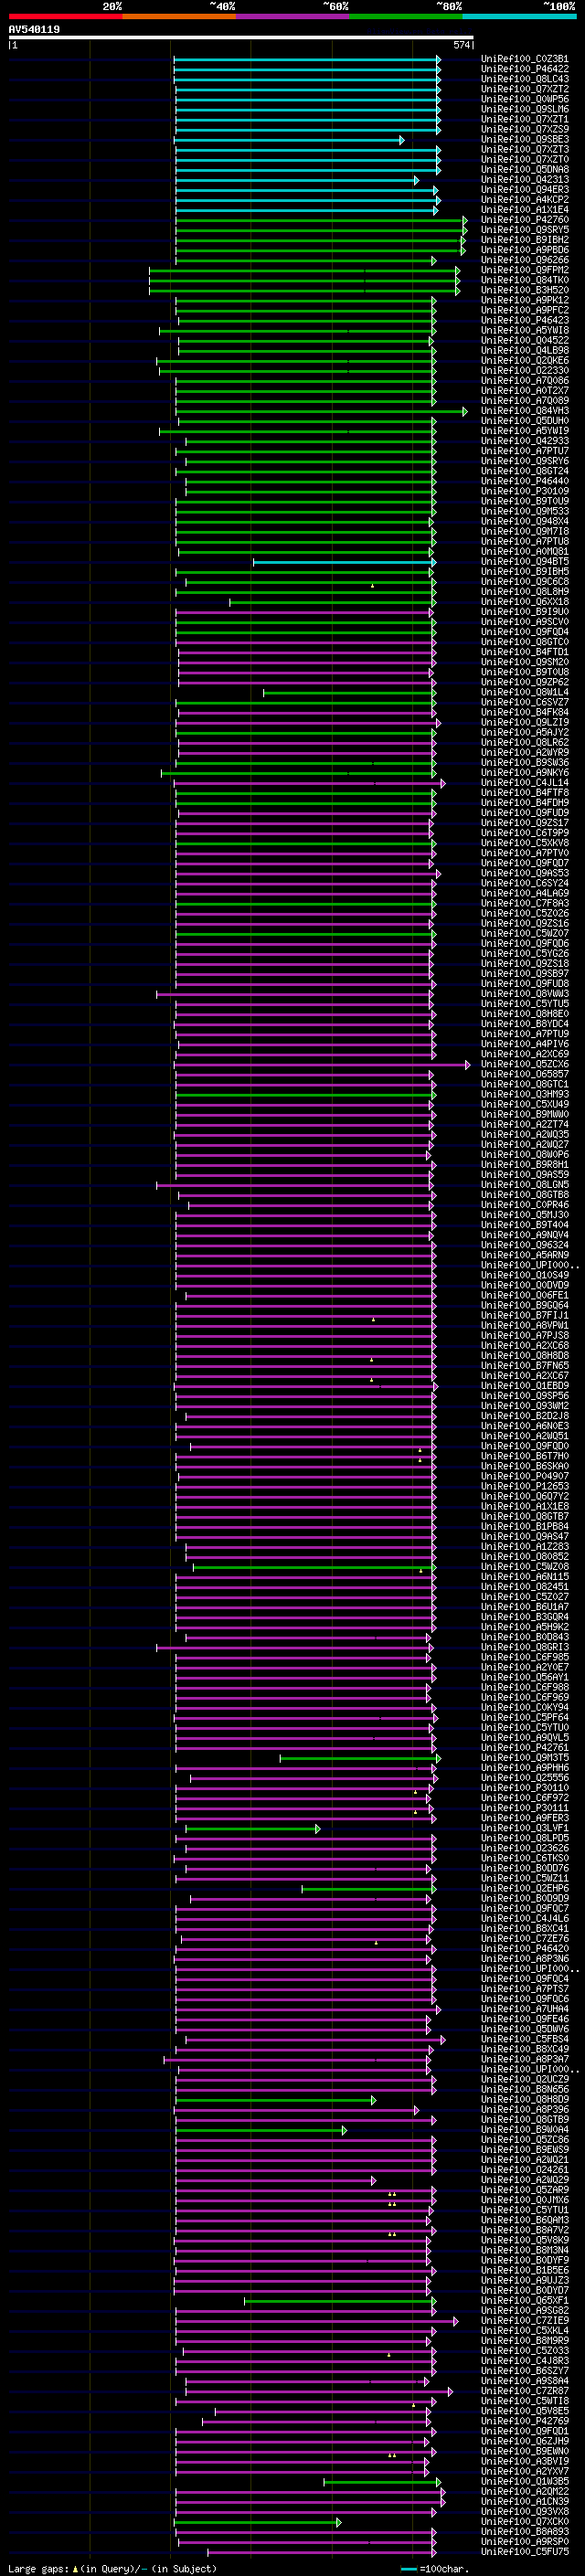Select UniRef100_P30110 label
Screen dimensions: 585x2576
point(525,1788)
